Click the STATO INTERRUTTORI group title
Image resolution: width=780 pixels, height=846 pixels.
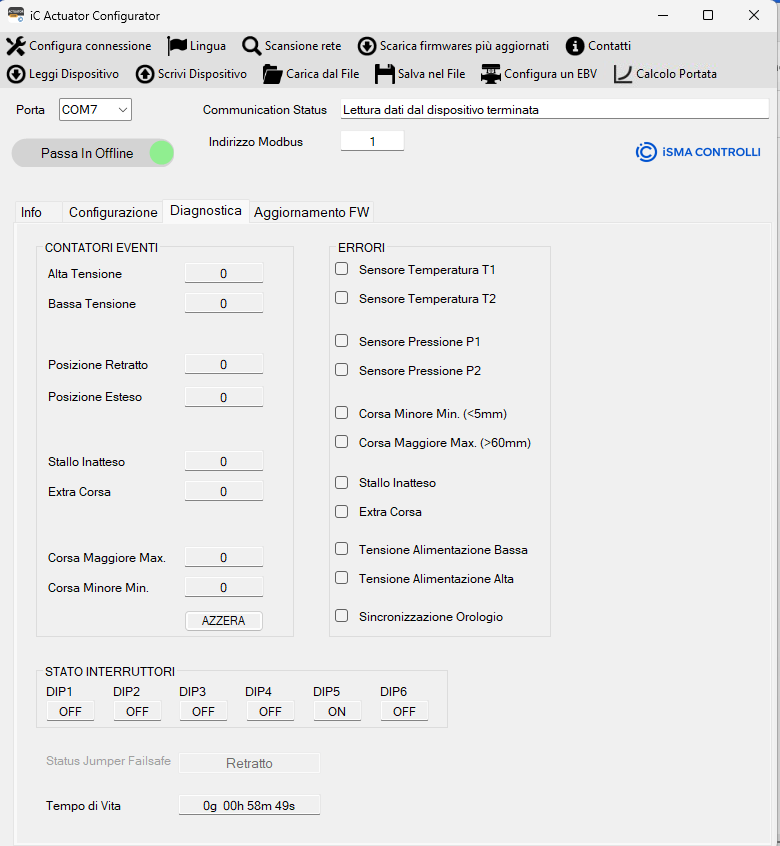click(x=110, y=672)
